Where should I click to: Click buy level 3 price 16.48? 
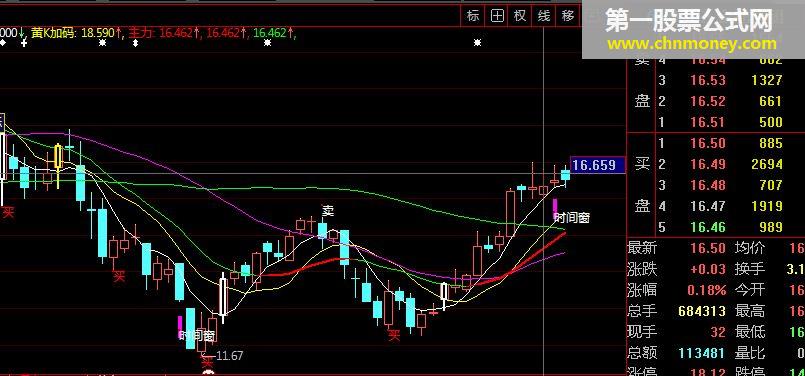point(707,185)
